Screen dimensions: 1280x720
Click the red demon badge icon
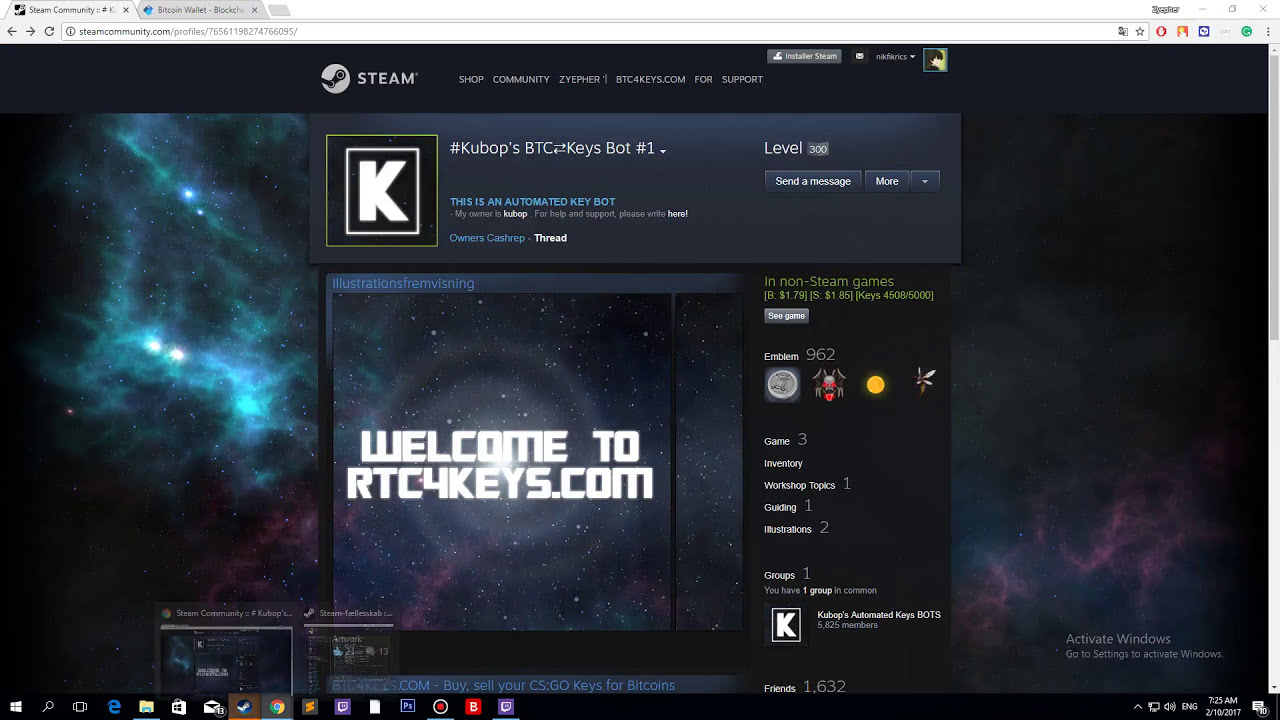pos(829,384)
